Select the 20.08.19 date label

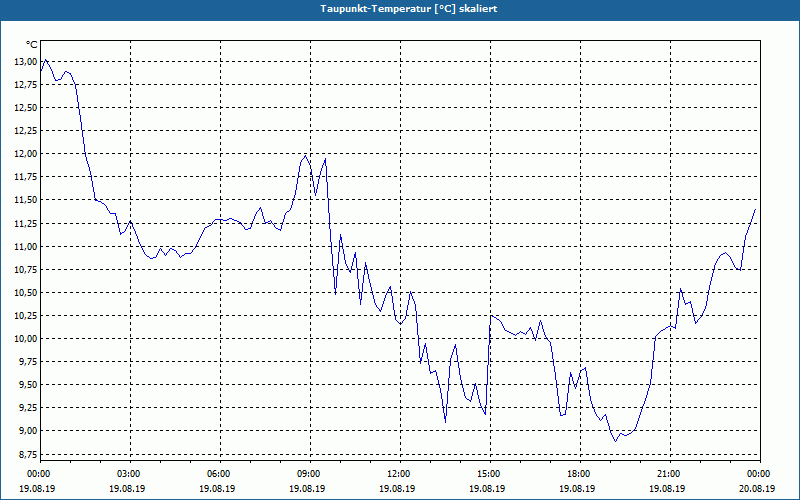pyautogui.click(x=757, y=488)
